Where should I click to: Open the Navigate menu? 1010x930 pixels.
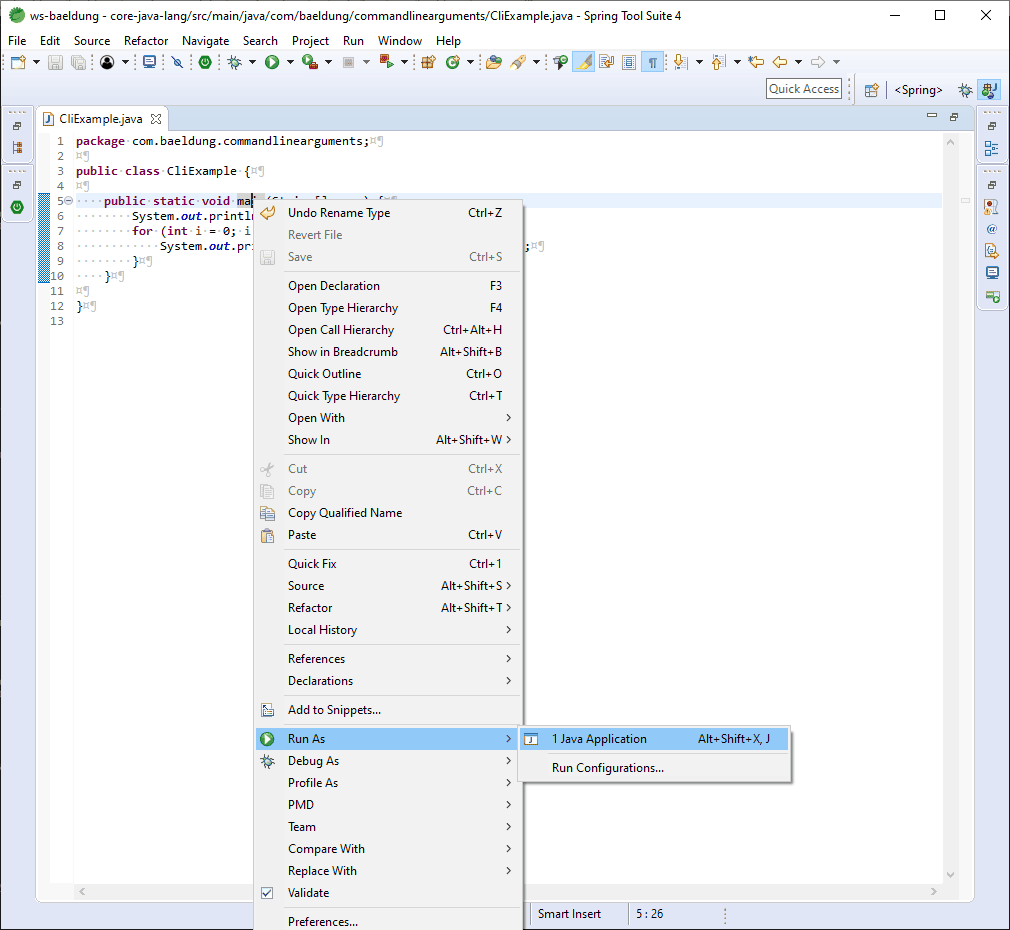(206, 41)
